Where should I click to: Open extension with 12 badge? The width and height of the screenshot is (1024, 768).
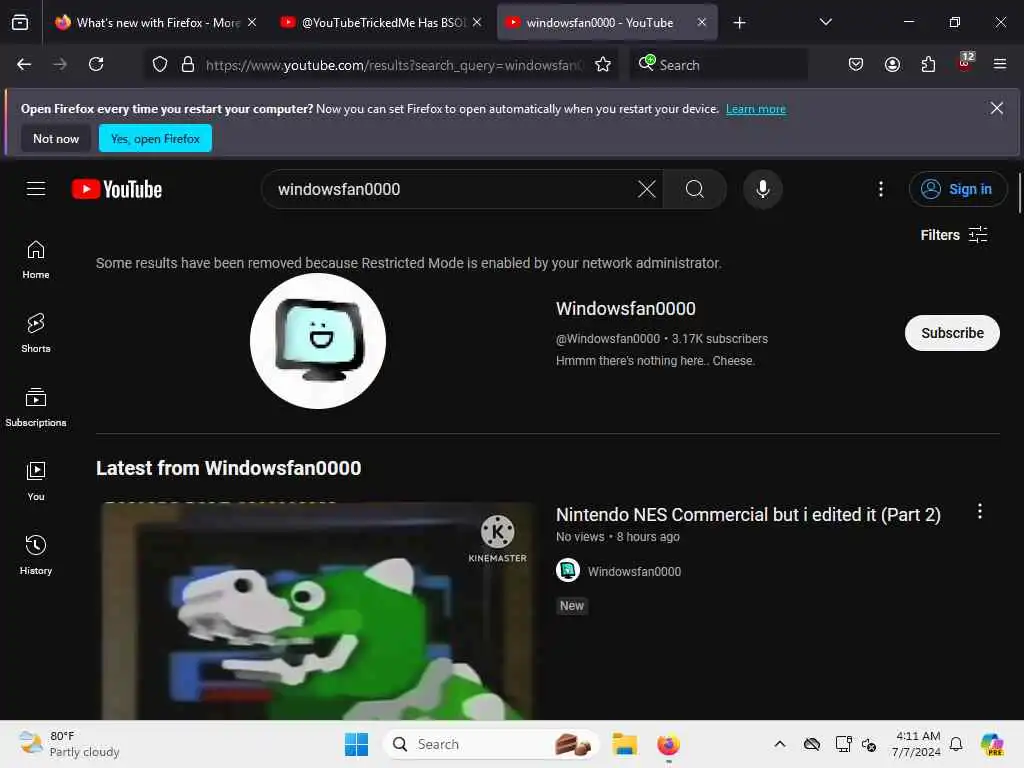[965, 63]
